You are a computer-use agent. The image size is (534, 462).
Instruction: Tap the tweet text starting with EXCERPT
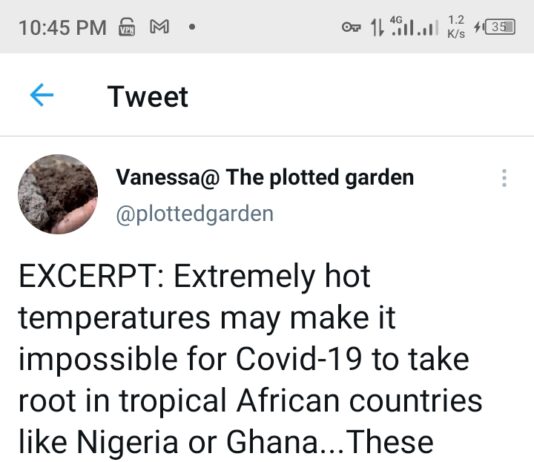click(x=250, y=359)
